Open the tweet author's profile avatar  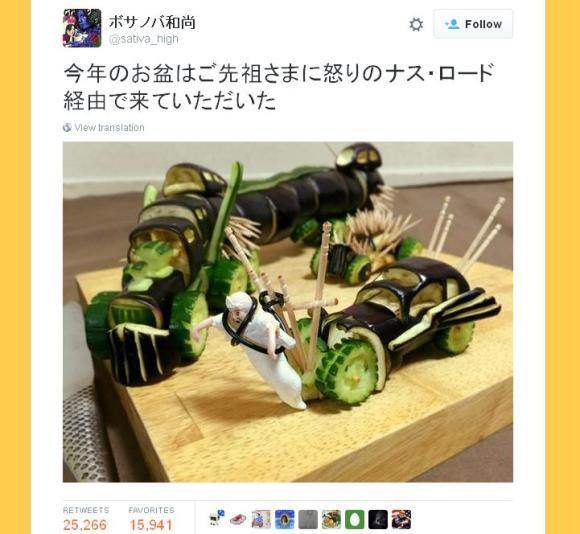(82, 28)
